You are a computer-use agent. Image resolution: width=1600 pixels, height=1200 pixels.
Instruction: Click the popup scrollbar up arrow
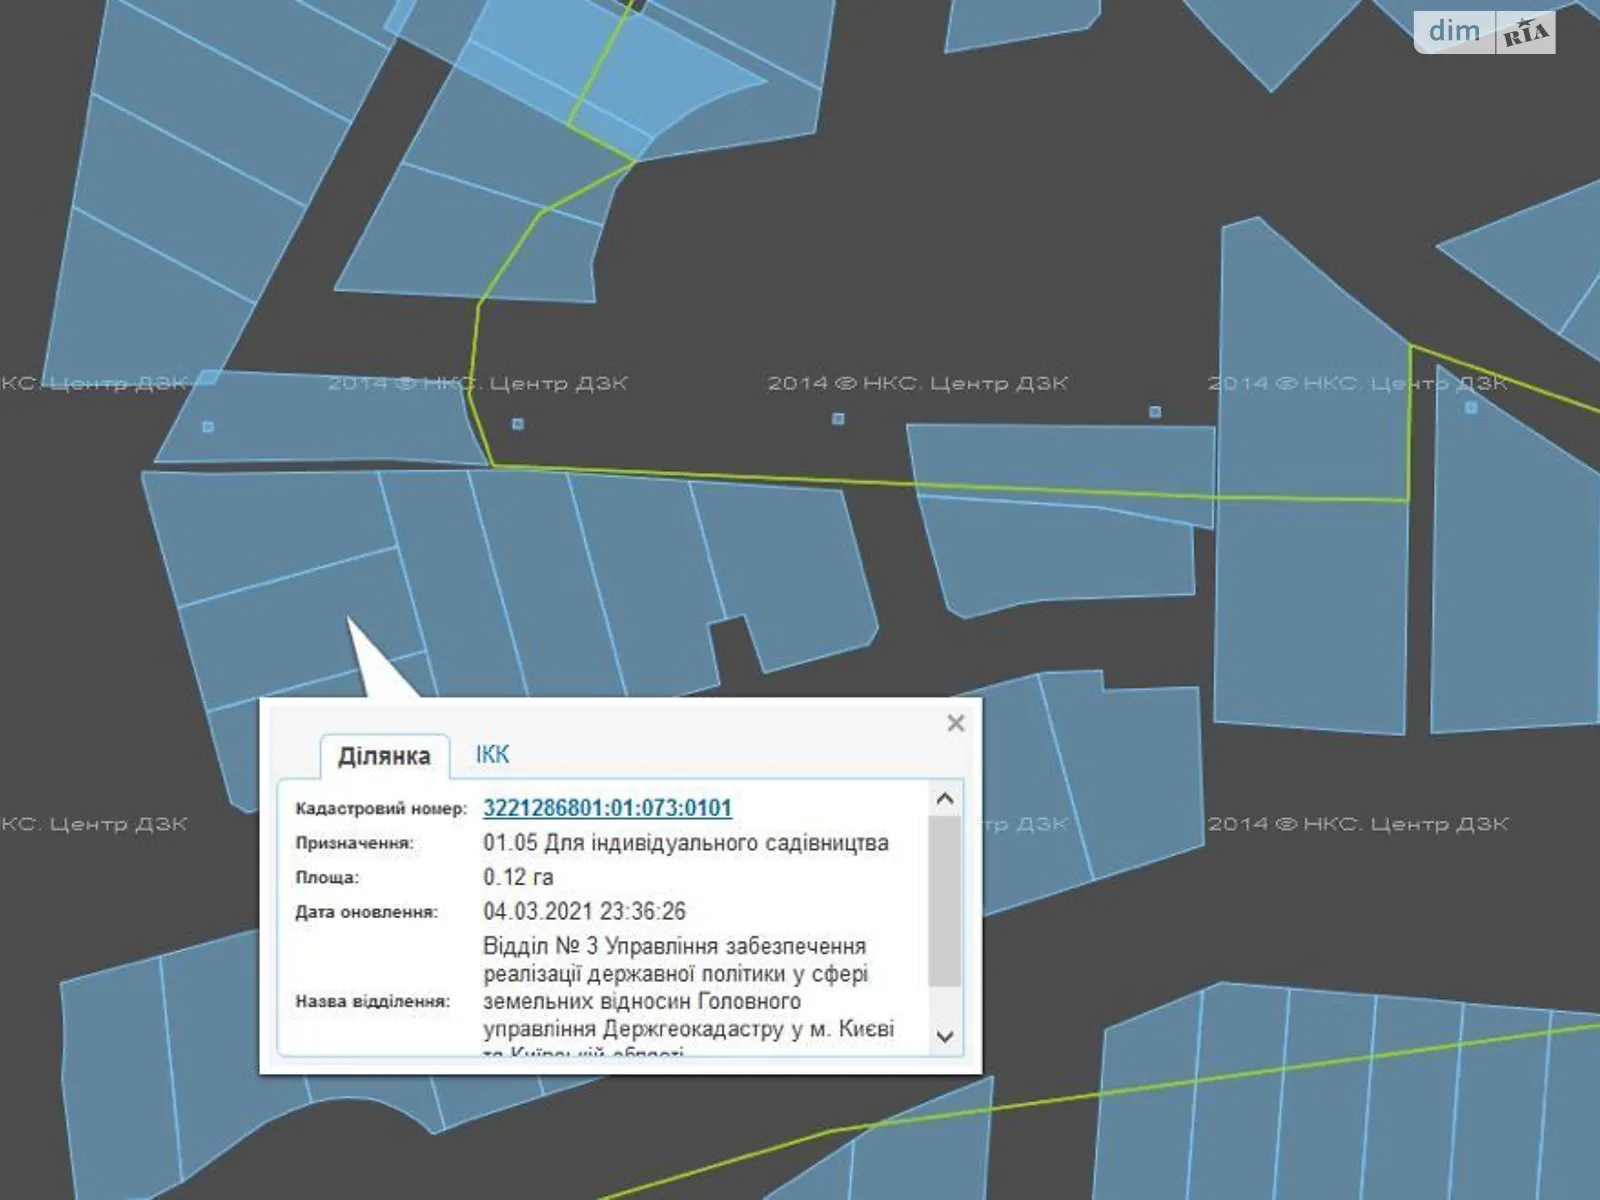[945, 799]
